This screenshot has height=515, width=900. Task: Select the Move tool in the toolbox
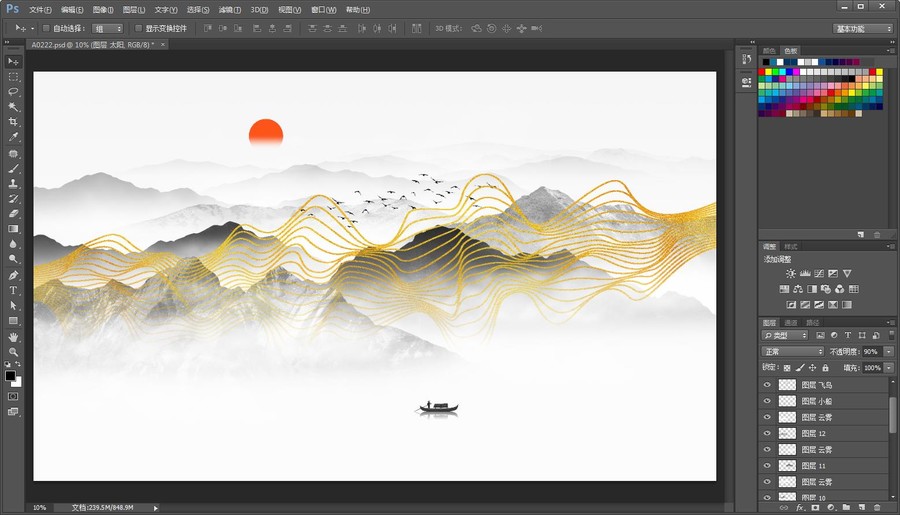tap(13, 61)
